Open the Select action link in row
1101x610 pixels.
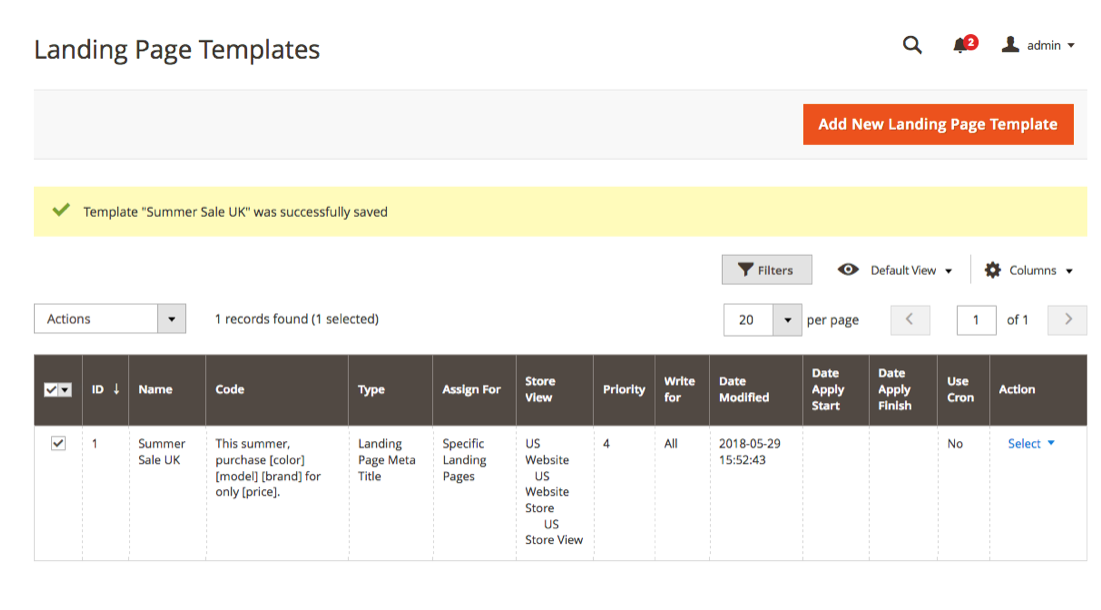(1031, 444)
